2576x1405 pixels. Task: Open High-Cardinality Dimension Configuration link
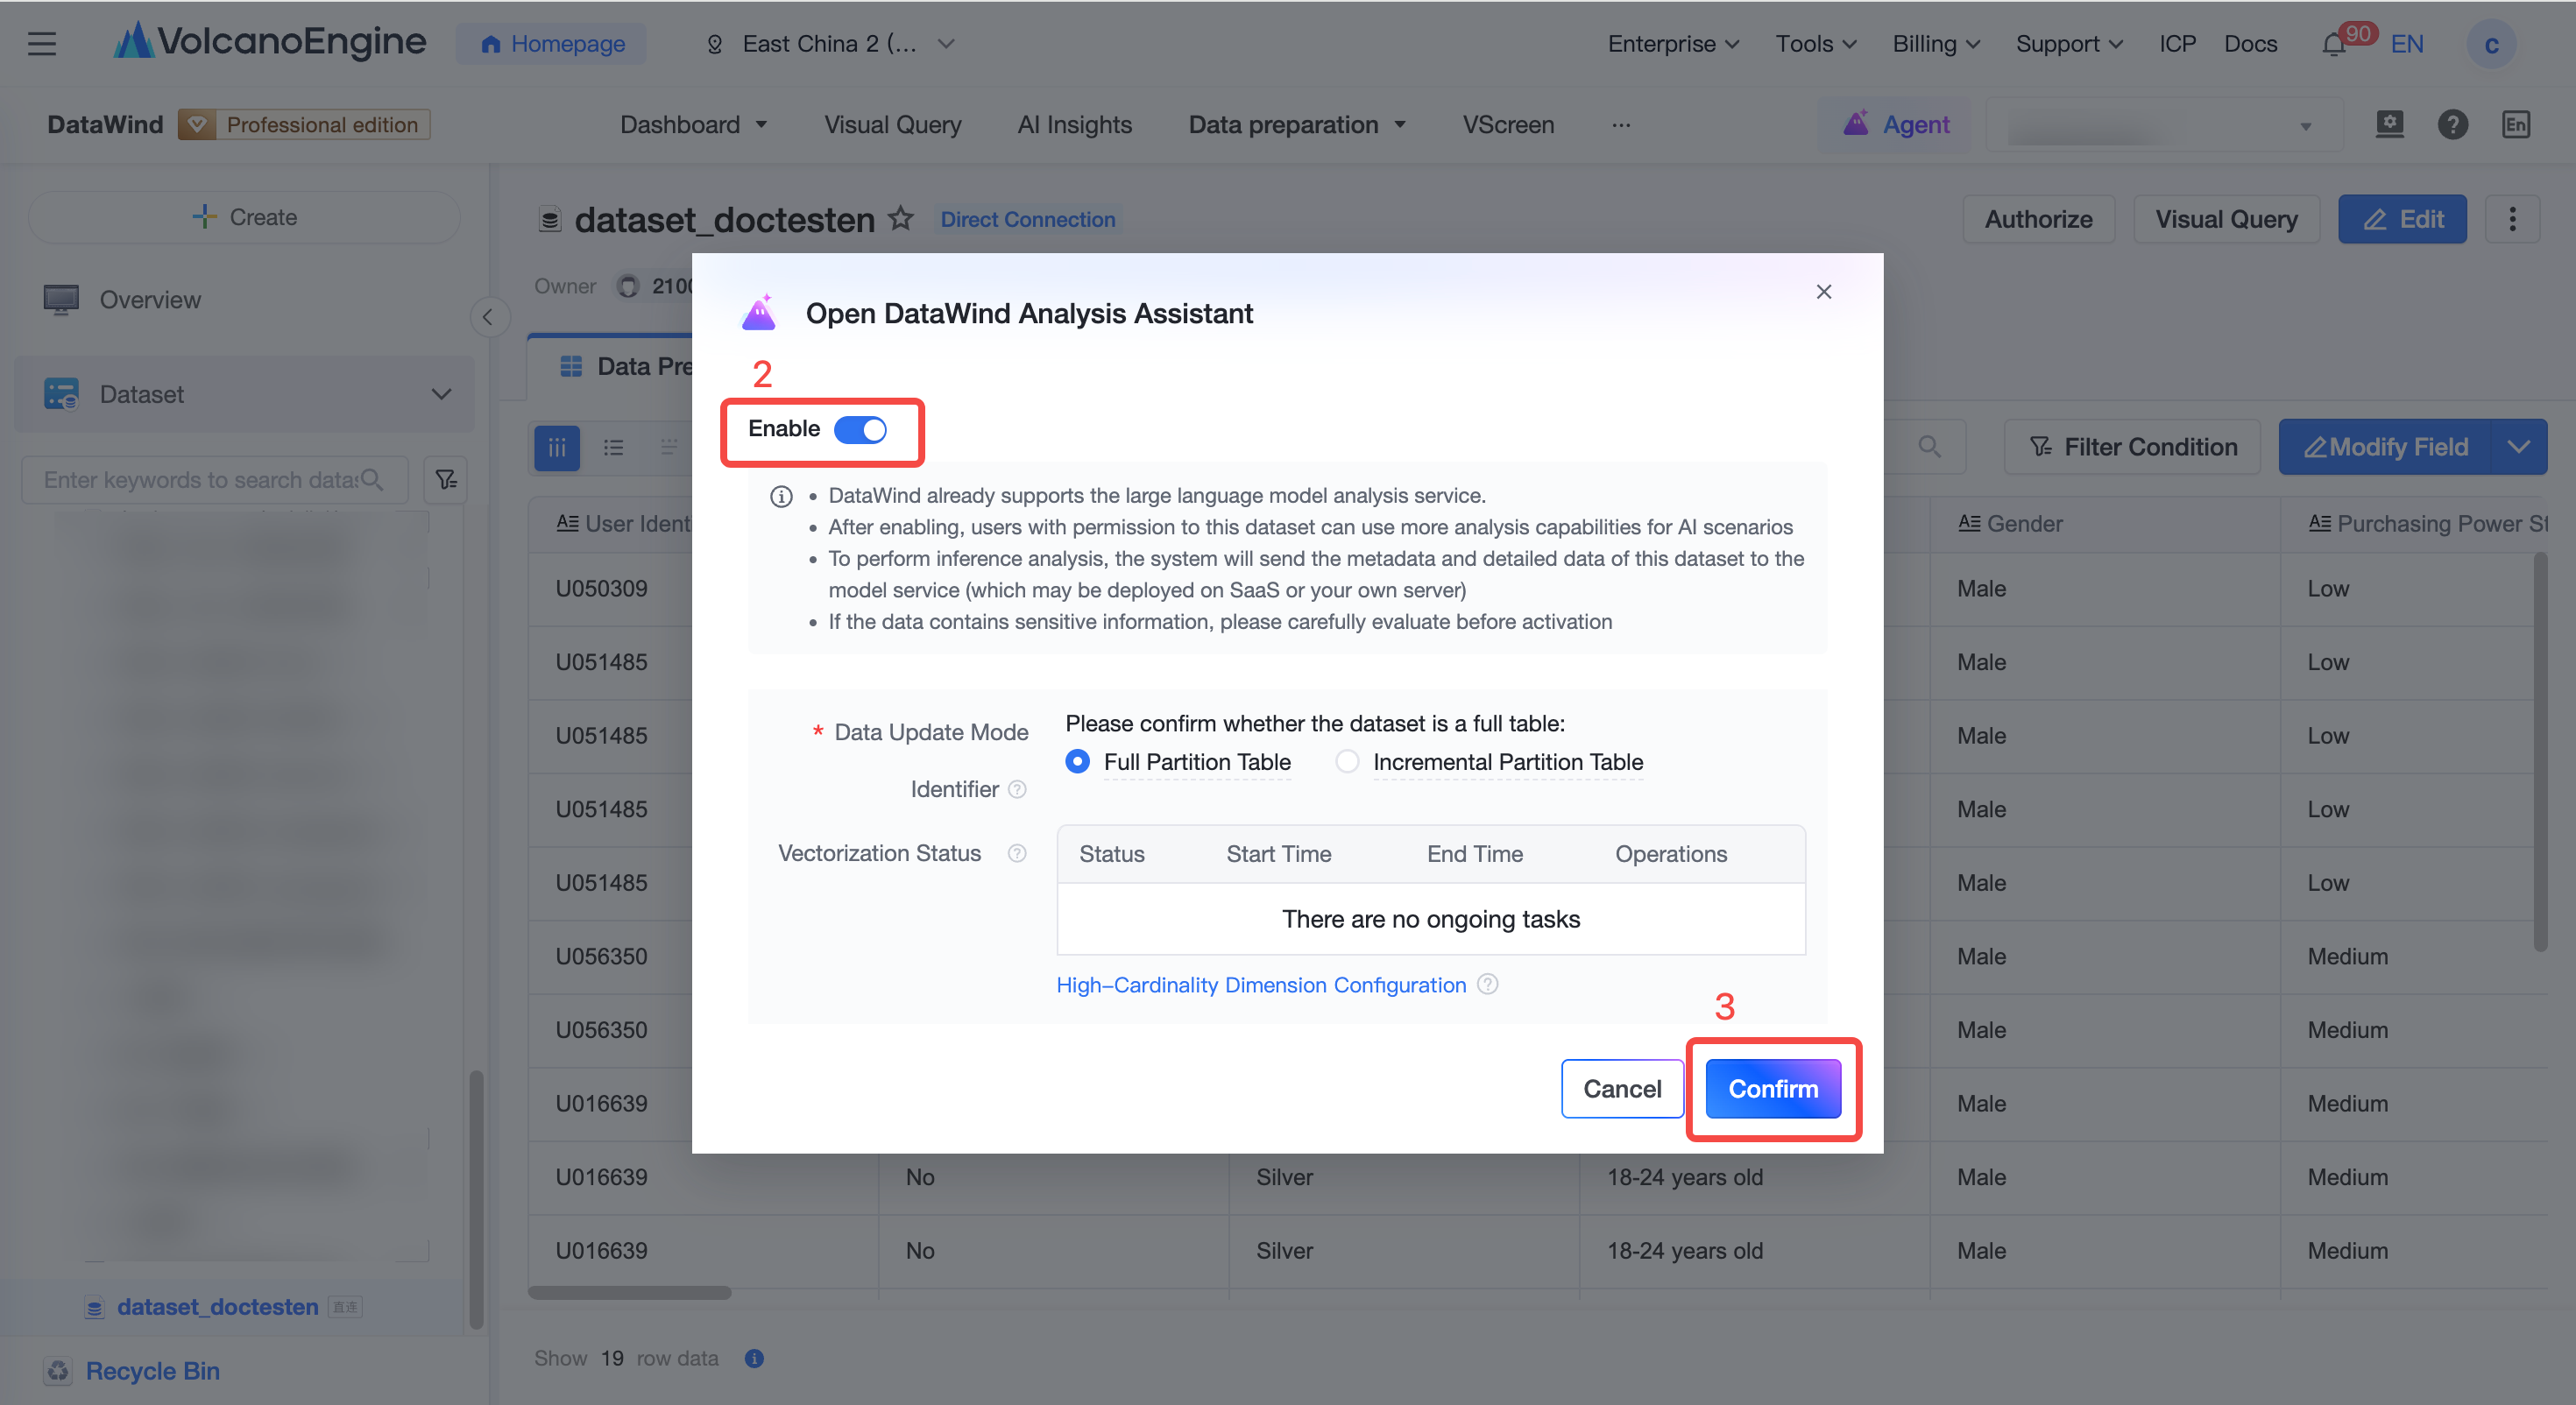tap(1261, 985)
